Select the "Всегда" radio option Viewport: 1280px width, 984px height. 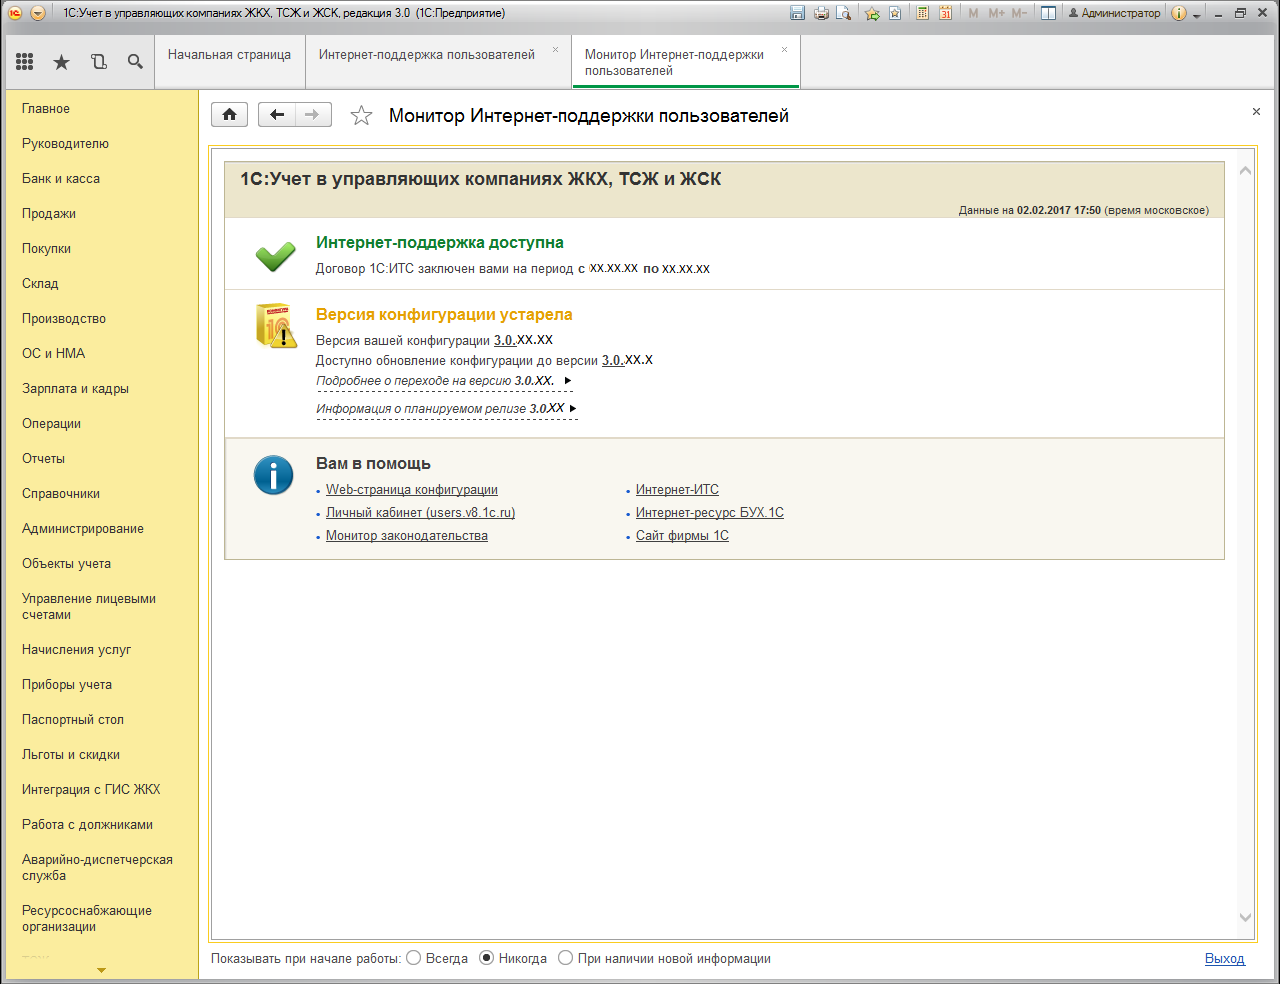click(x=414, y=958)
